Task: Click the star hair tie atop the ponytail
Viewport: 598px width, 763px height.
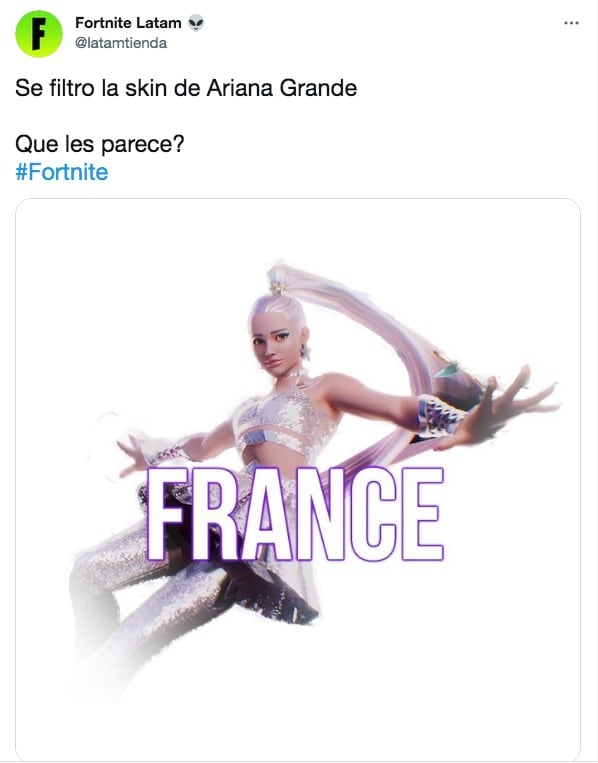Action: tap(277, 287)
